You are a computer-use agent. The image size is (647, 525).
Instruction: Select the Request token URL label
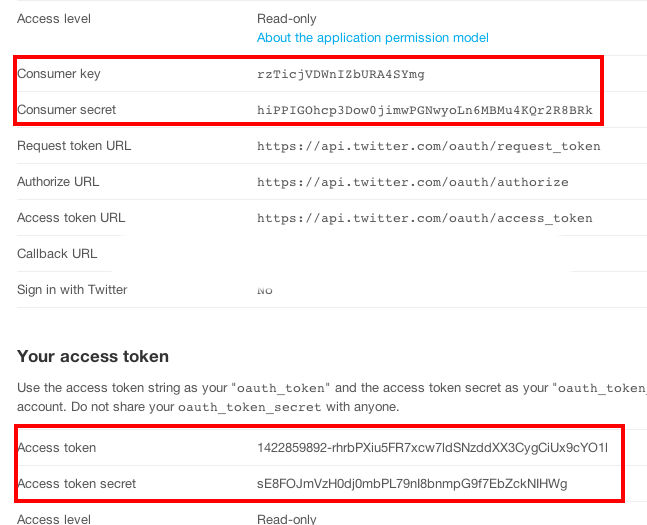pos(74,146)
